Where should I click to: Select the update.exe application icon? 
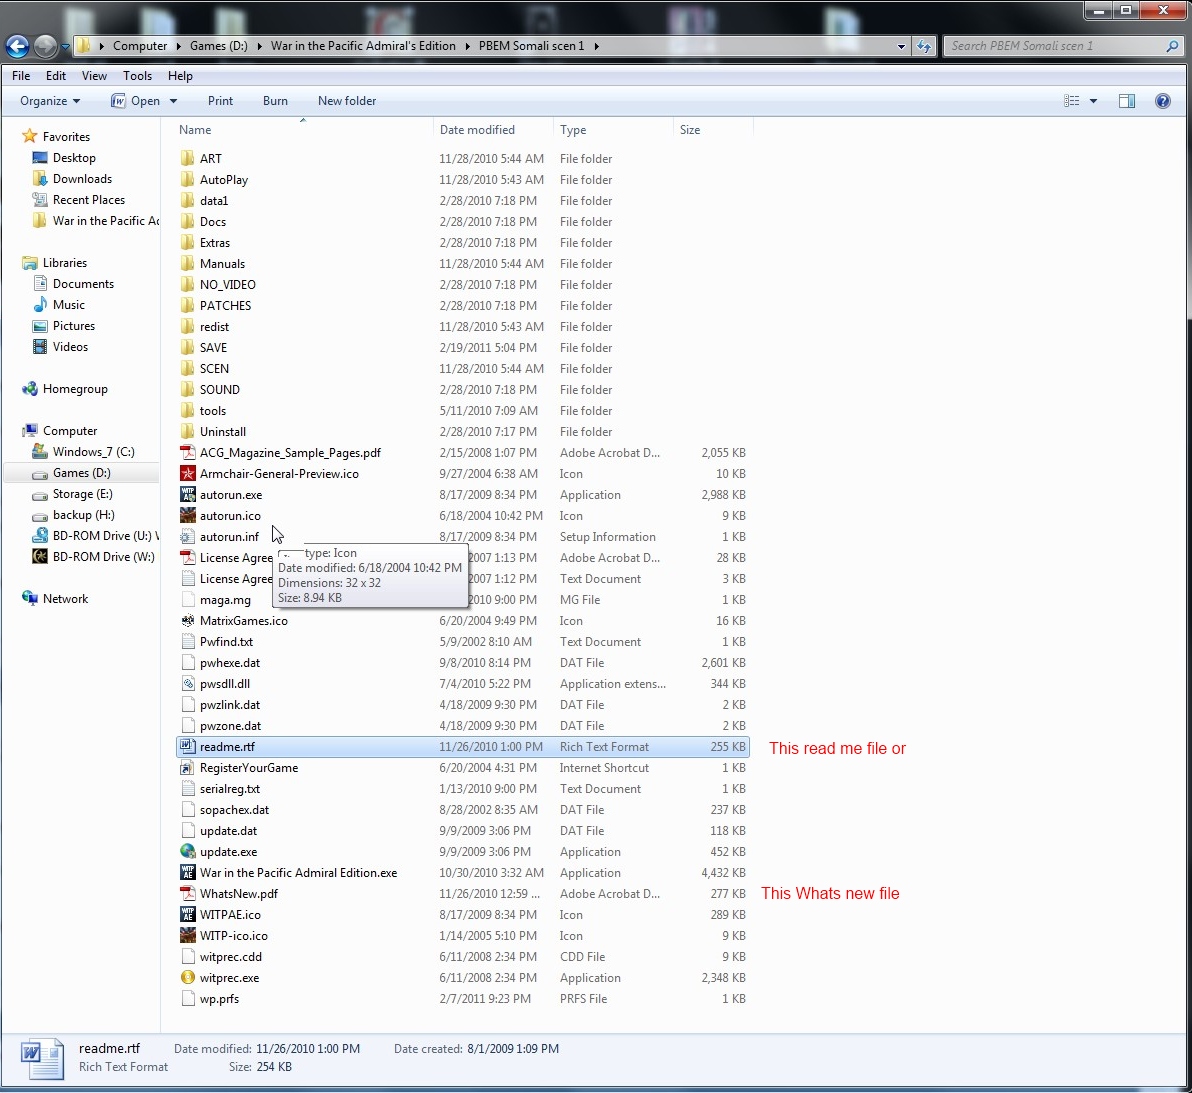tap(188, 851)
